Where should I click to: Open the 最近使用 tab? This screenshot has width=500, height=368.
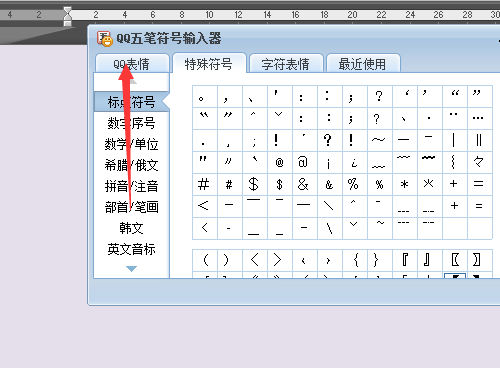point(363,63)
